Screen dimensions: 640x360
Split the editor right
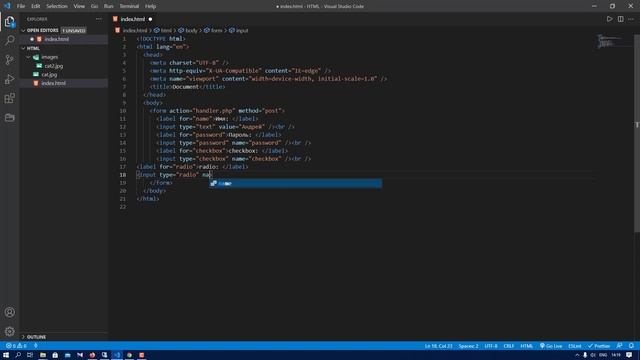pyautogui.click(x=620, y=19)
